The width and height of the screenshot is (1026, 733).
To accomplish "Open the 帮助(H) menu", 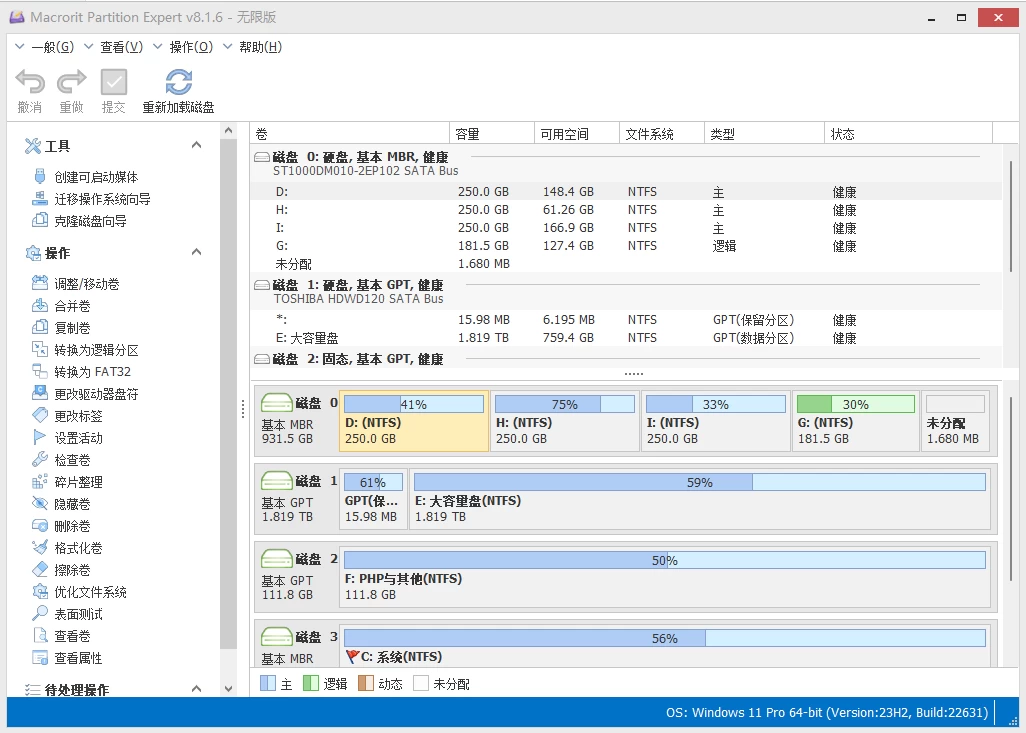I will pos(253,47).
